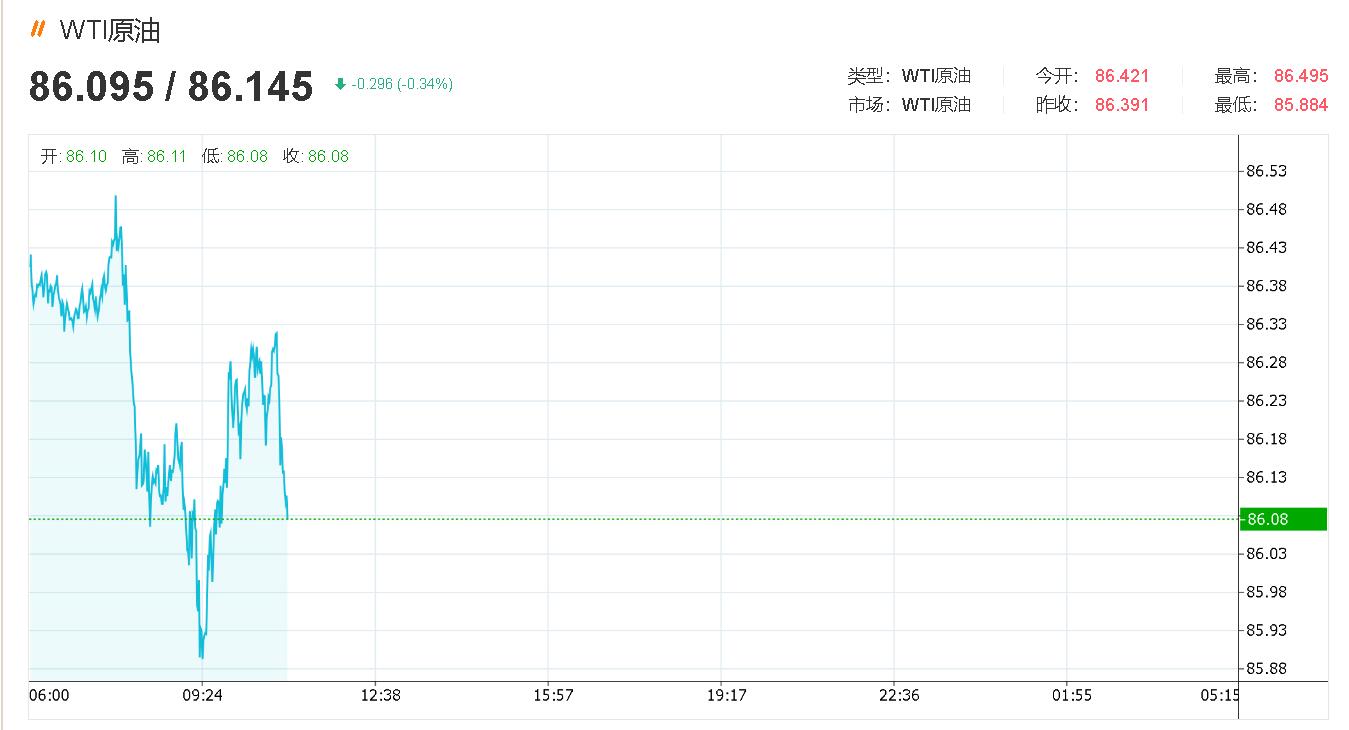Click the 85.88 price axis label
The height and width of the screenshot is (730, 1349).
coord(1266,668)
